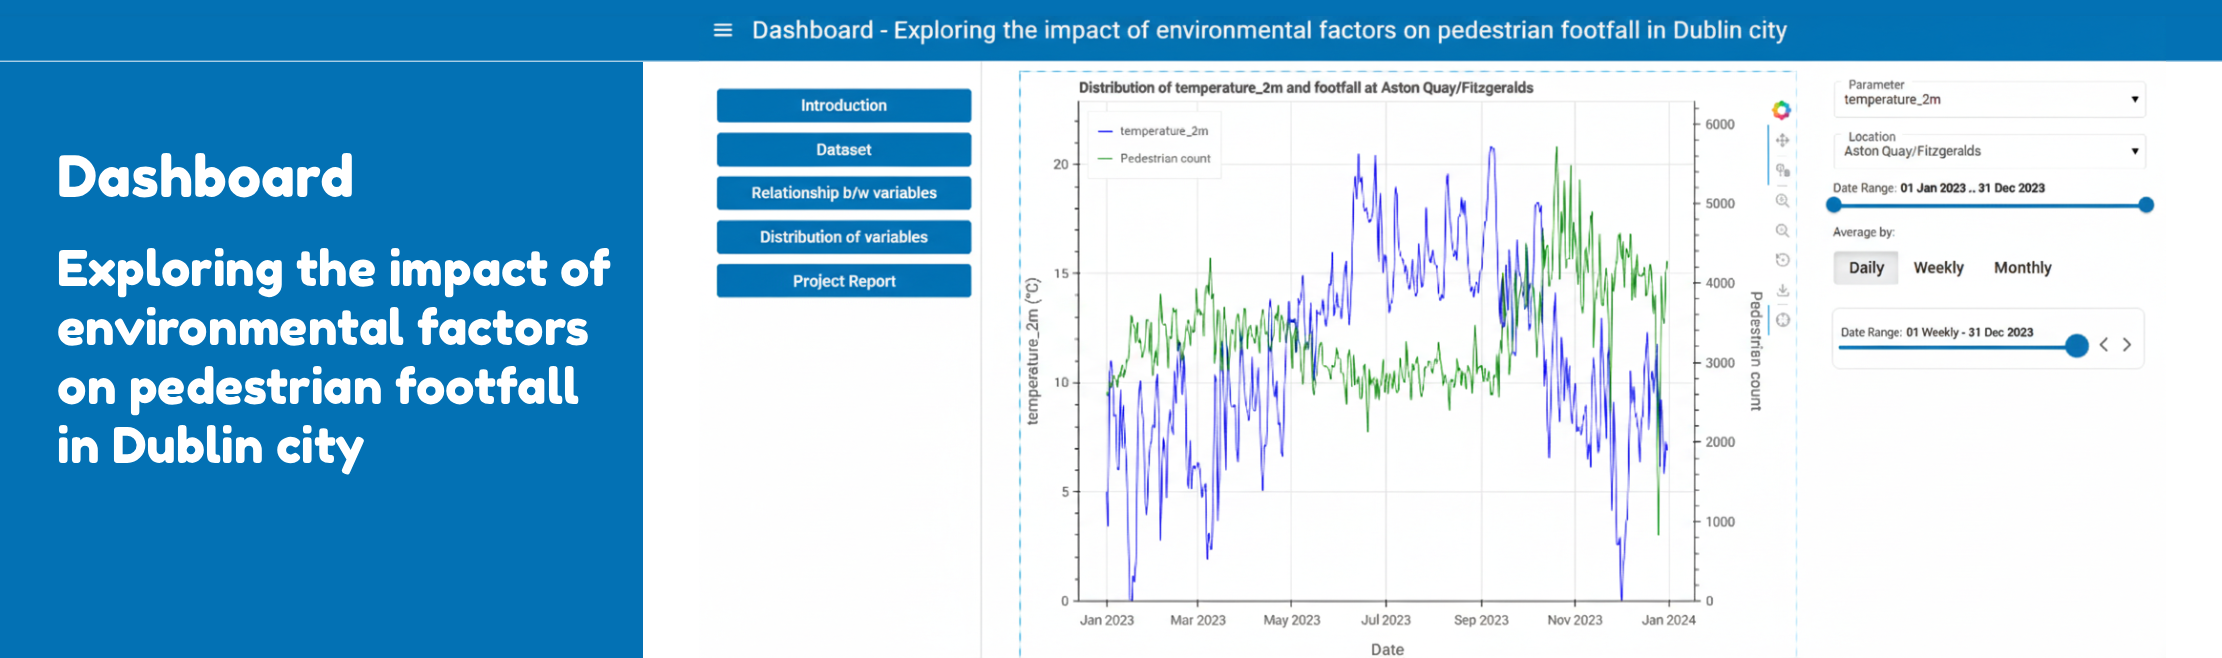Click the 'Date Range: 01 Jan 2023 .. 31 Dec 2023' text
Viewport: 2222px width, 658px height.
(1938, 188)
